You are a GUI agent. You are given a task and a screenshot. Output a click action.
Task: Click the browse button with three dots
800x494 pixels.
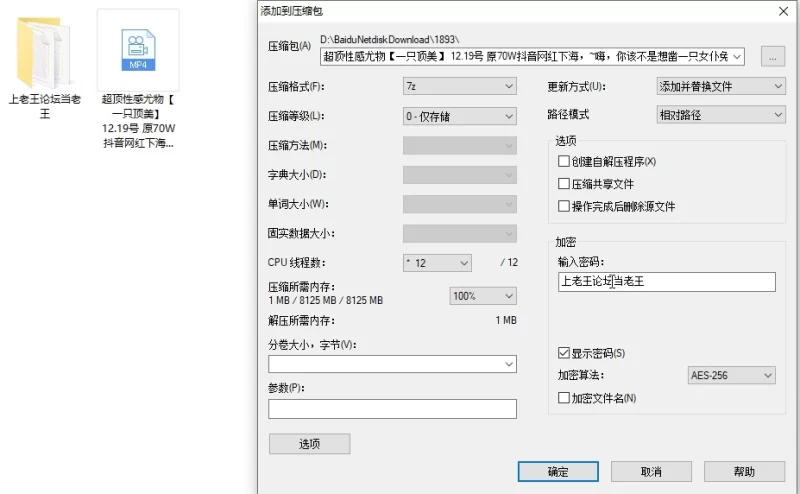pos(772,57)
